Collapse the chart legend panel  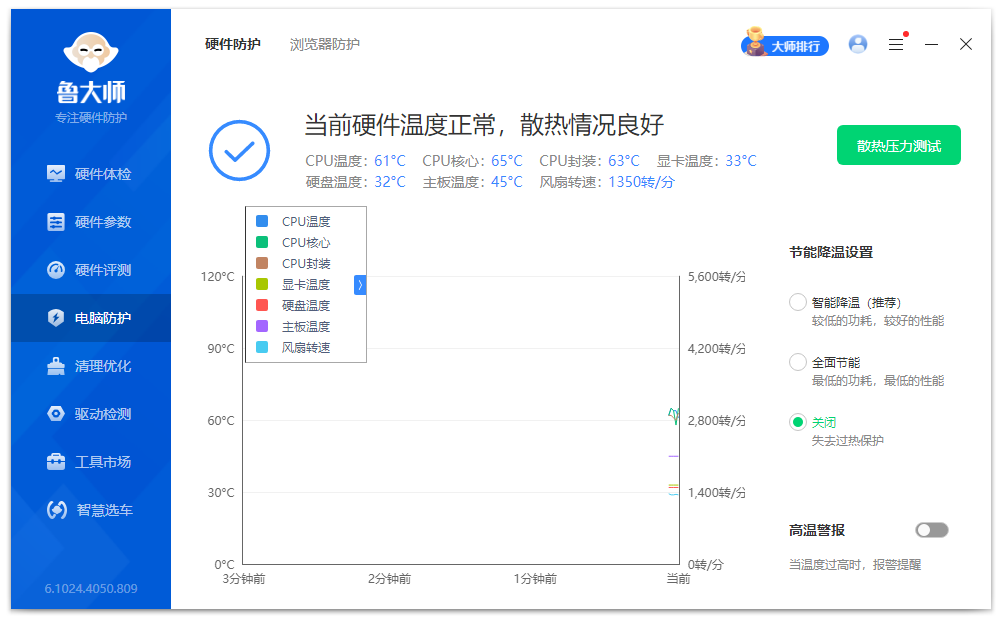(x=359, y=284)
